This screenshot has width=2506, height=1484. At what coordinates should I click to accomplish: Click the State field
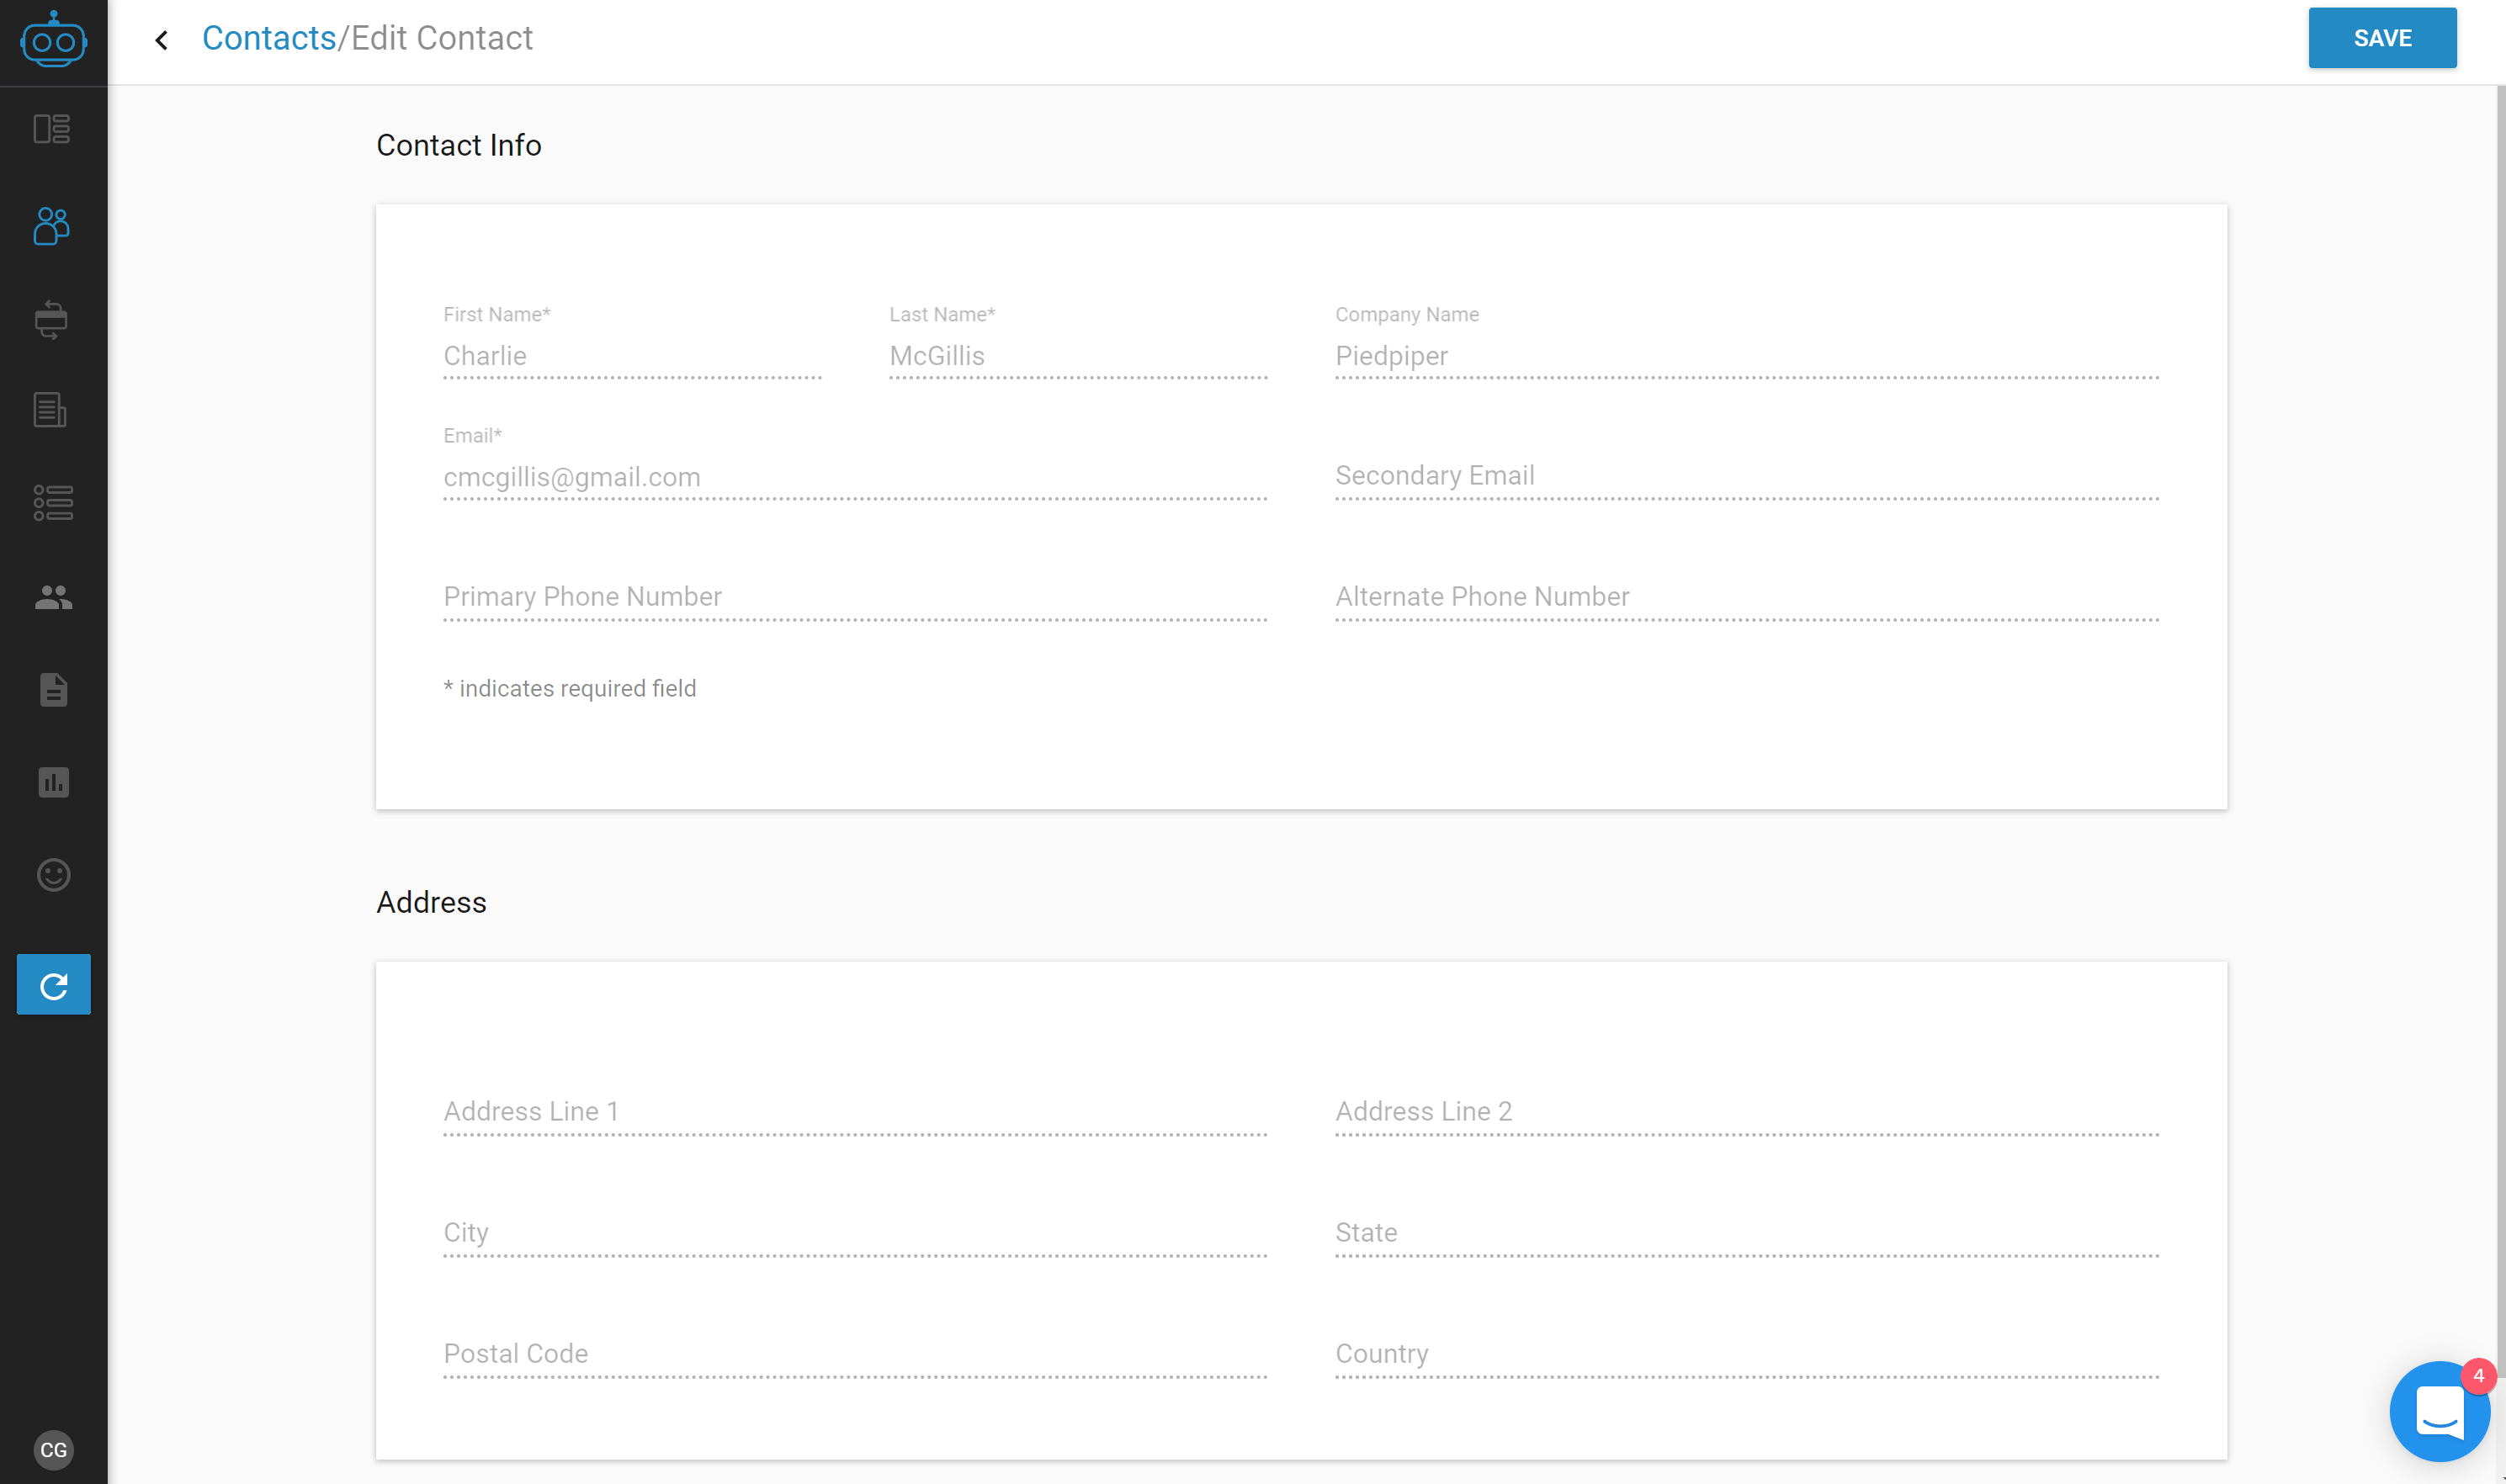(1746, 1233)
